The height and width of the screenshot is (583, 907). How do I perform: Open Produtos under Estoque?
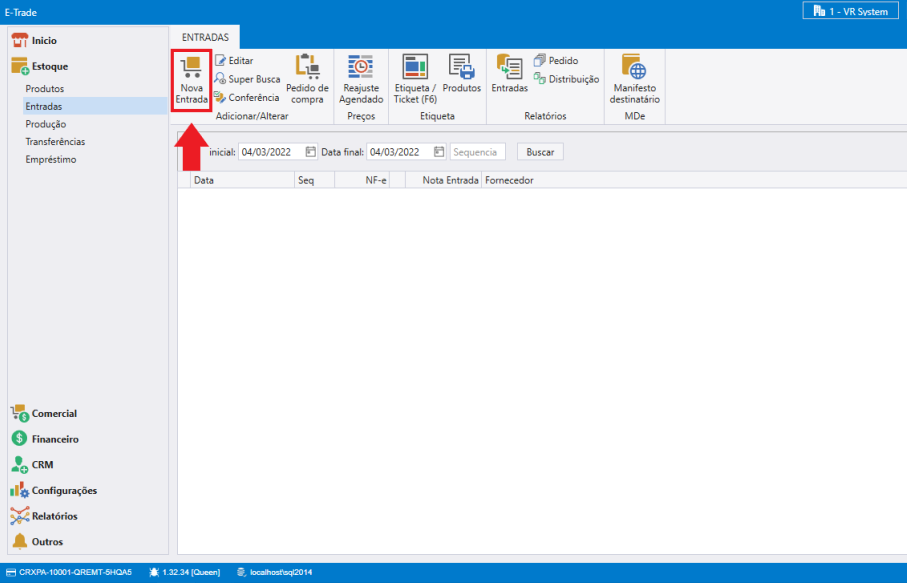45,88
